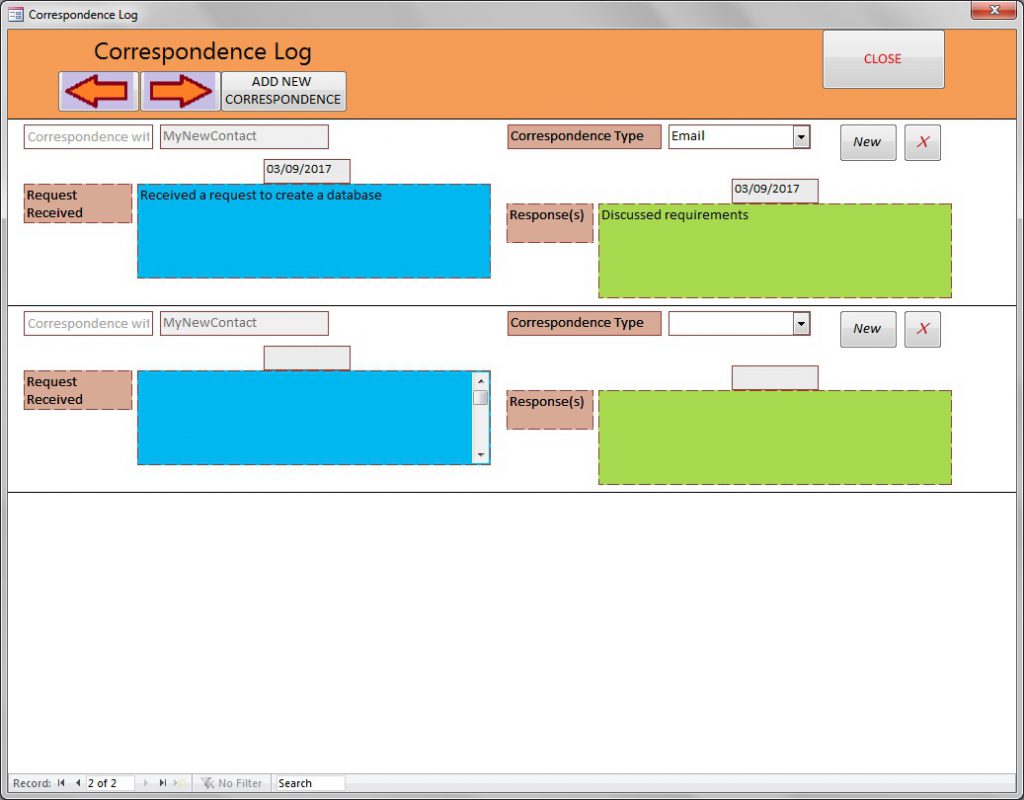Viewport: 1024px width, 800px height.
Task: Click the No Filter indicator
Action: tap(232, 783)
